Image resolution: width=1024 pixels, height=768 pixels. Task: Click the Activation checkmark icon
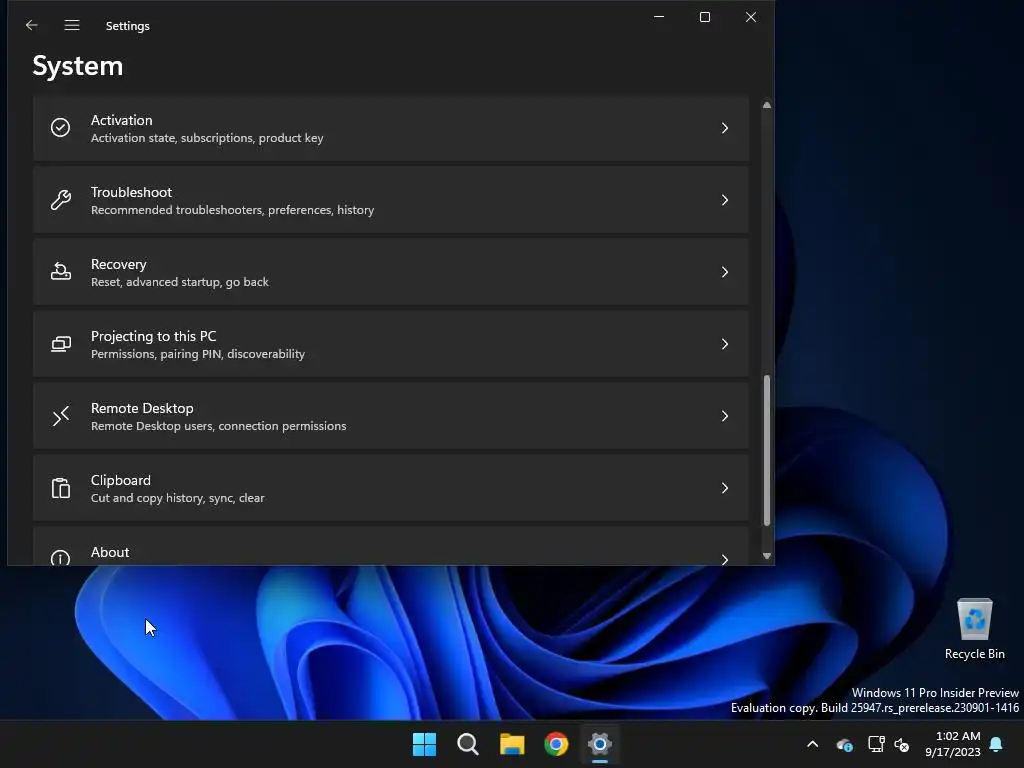point(61,127)
